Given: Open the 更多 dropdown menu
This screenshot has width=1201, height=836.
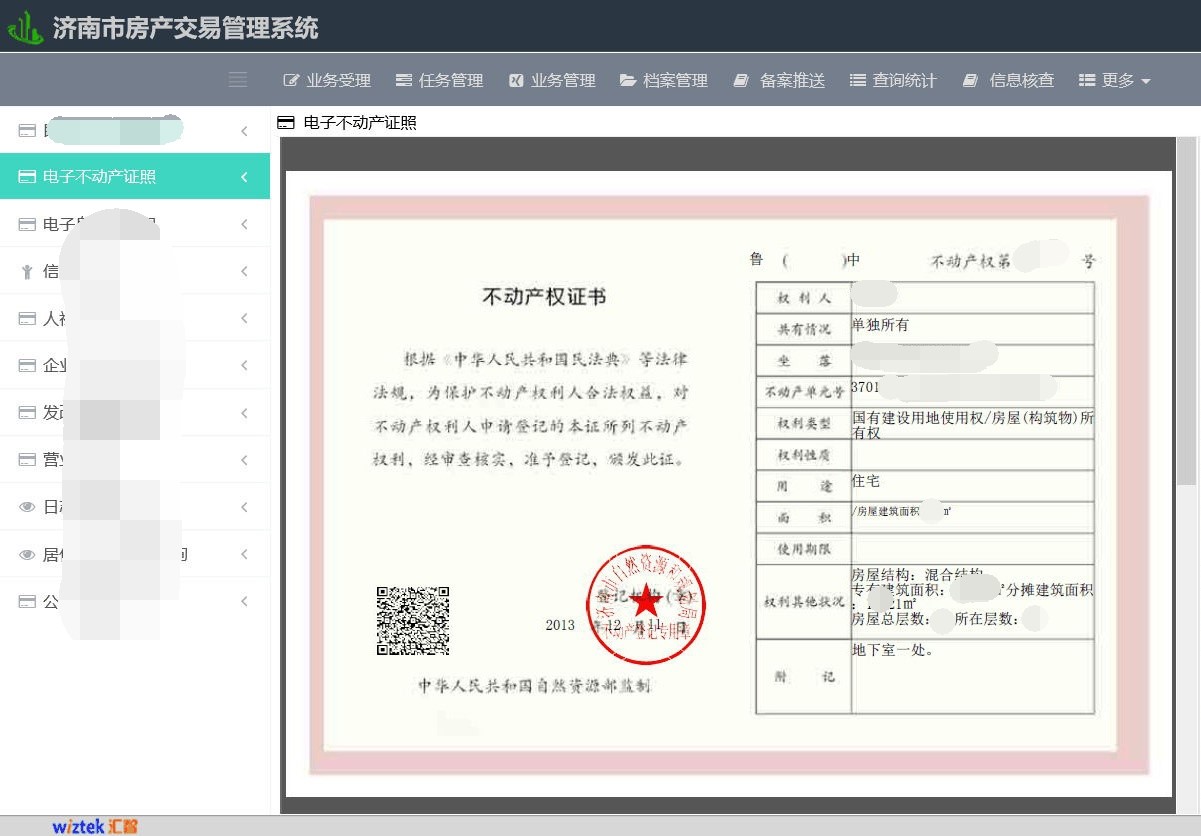Looking at the screenshot, I should [x=1115, y=81].
